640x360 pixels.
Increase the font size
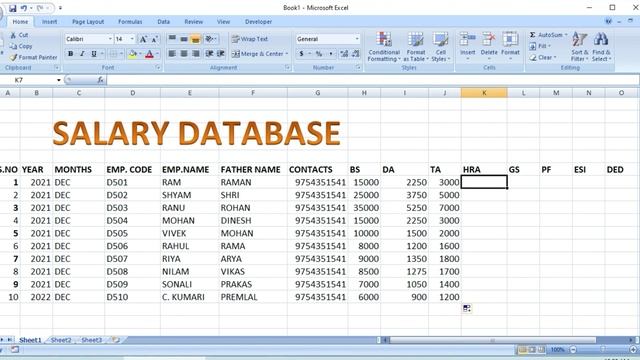(x=143, y=39)
